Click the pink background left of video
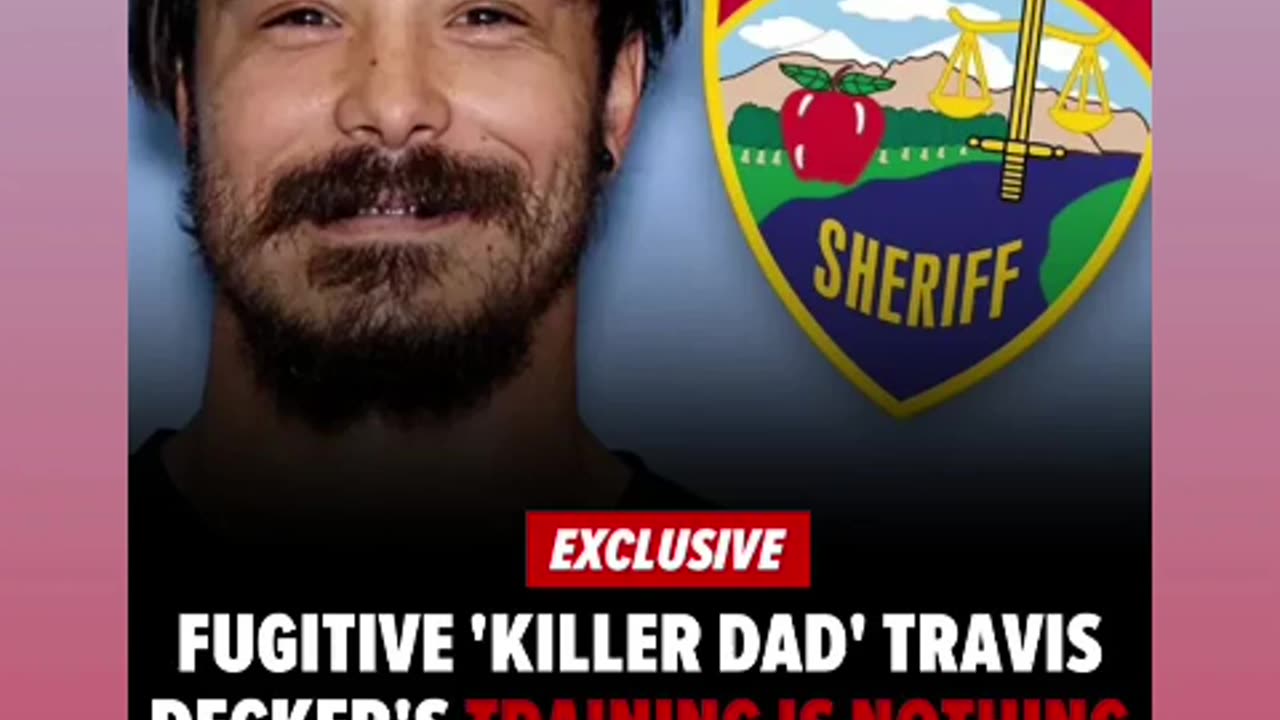The height and width of the screenshot is (720, 1280). pyautogui.click(x=64, y=360)
